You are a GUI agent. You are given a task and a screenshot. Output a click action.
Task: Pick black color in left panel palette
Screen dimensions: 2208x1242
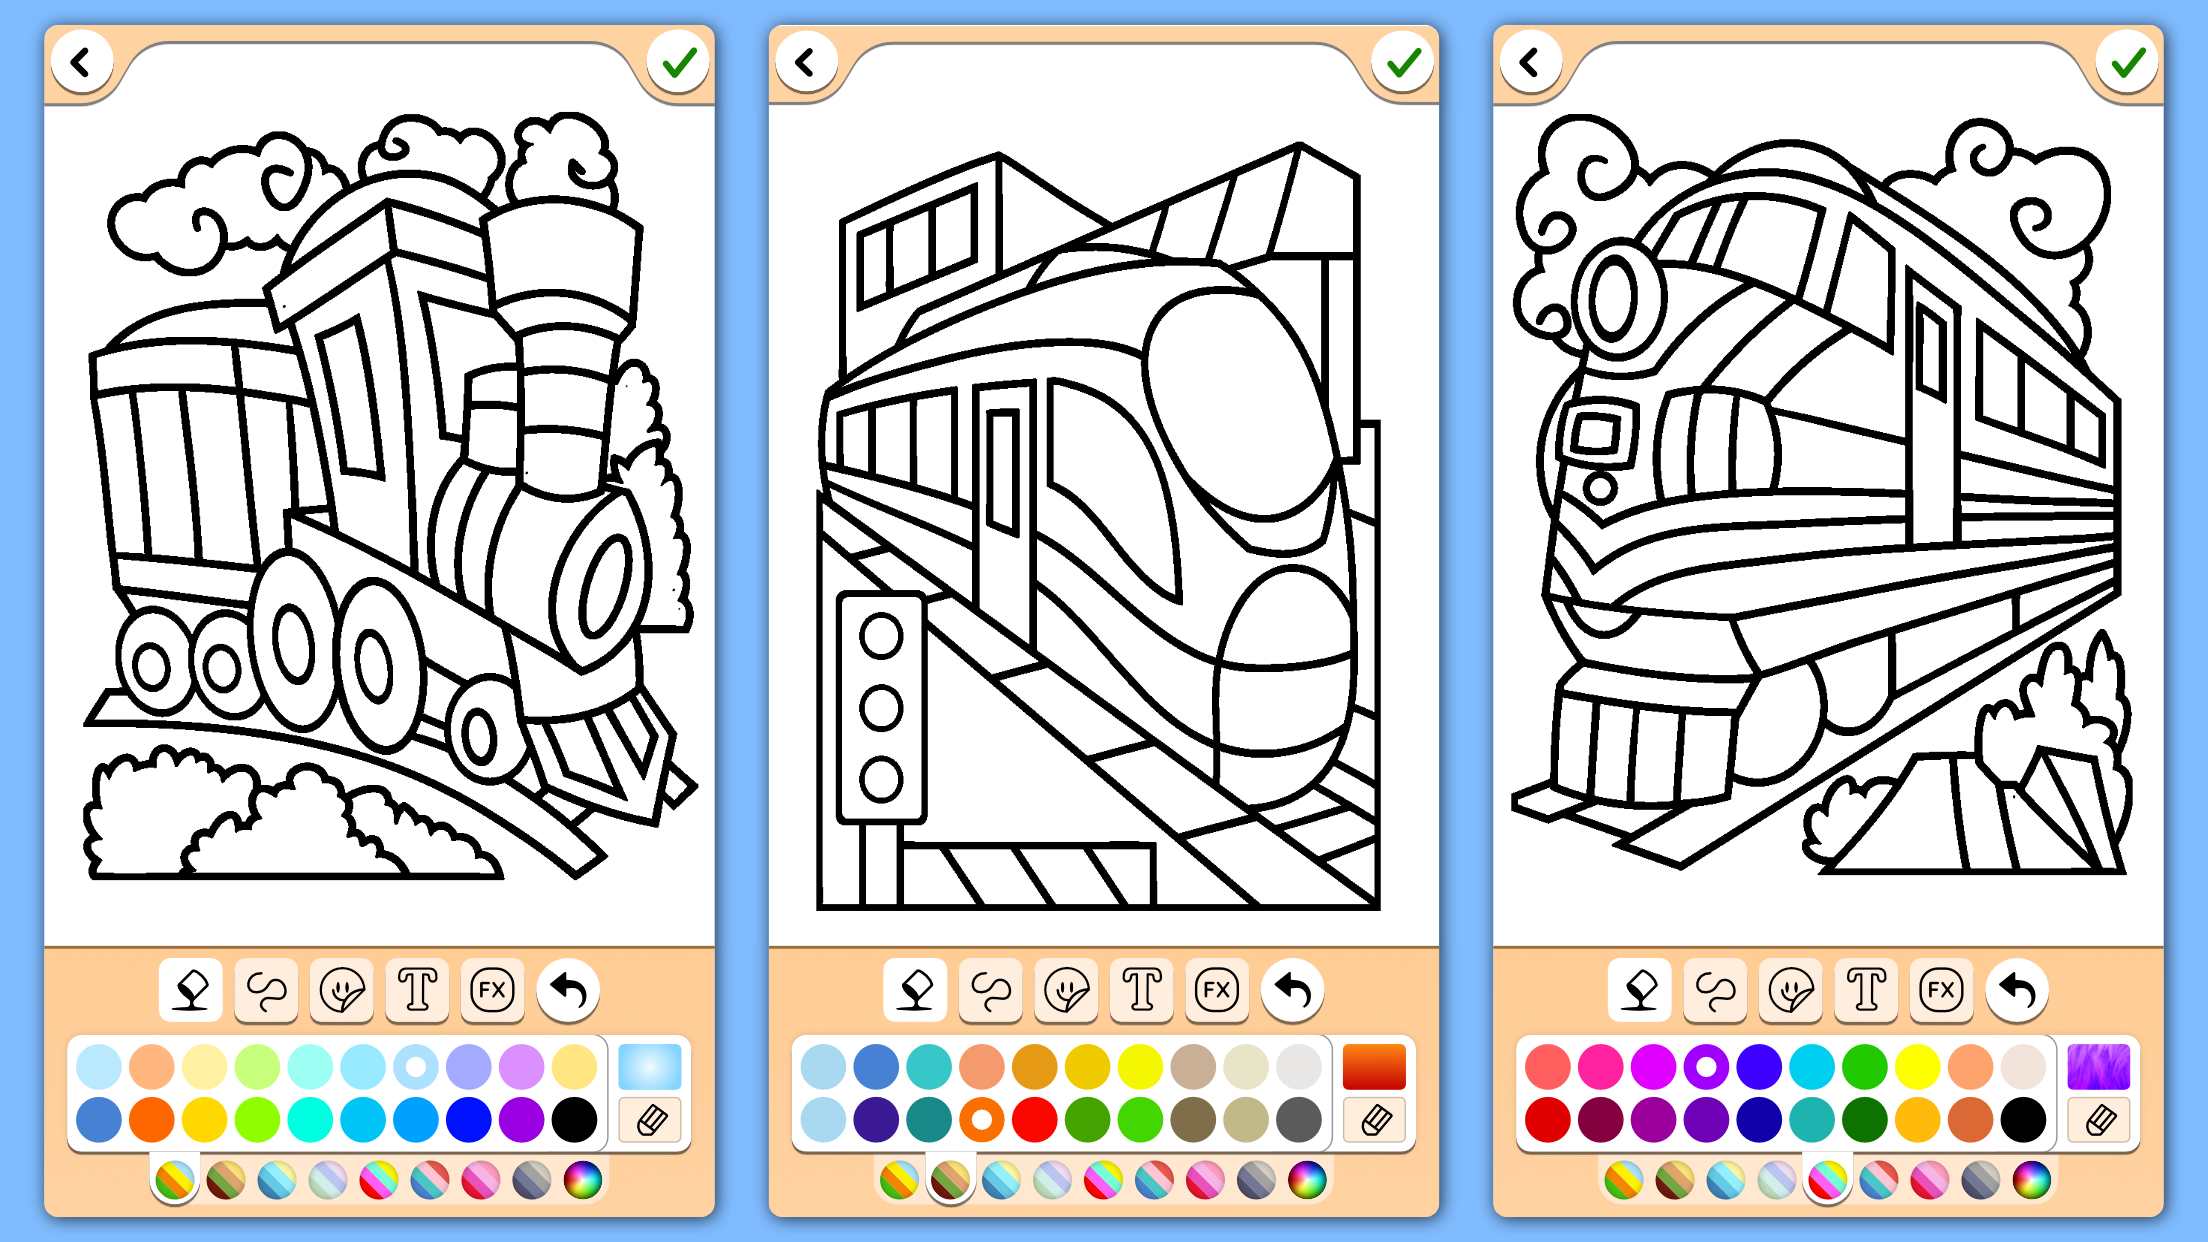tap(574, 1120)
